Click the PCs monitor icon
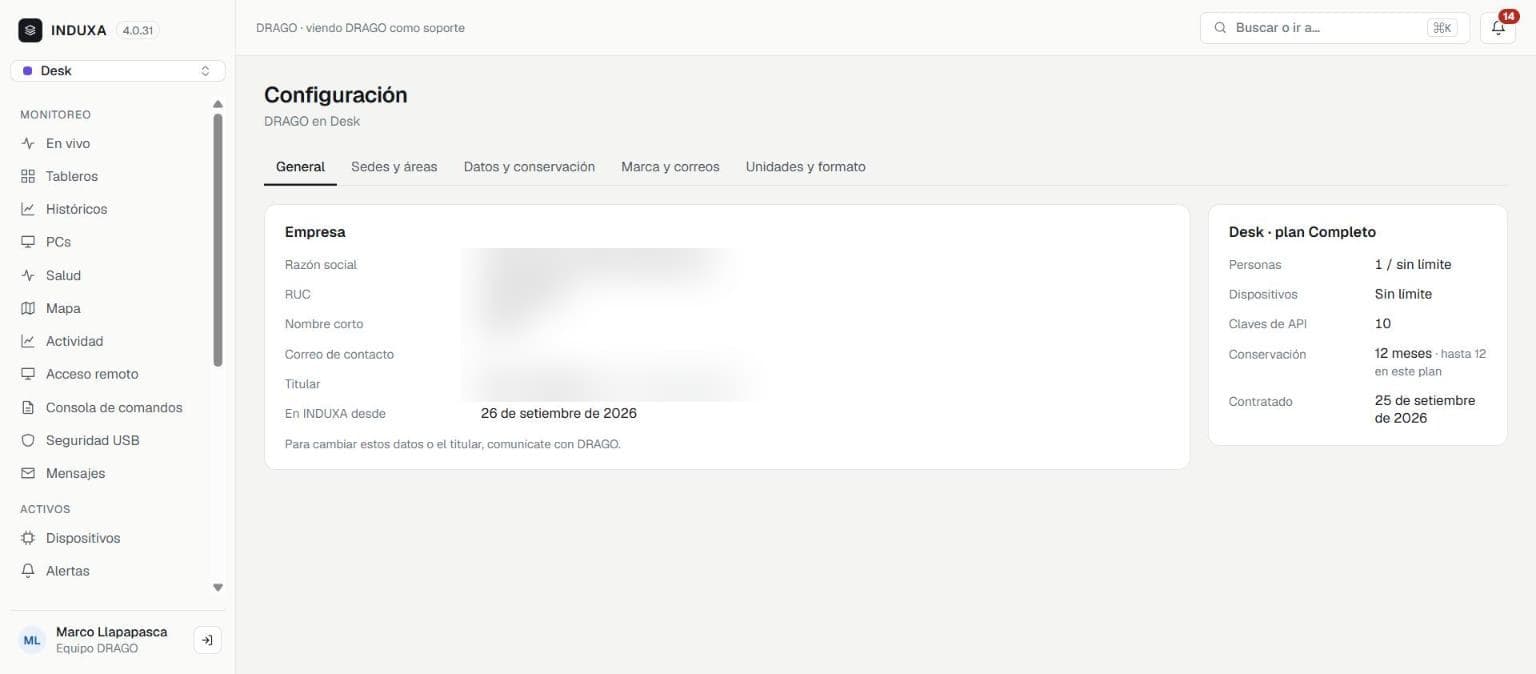Screen dimensions: 1536x674 click(28, 243)
